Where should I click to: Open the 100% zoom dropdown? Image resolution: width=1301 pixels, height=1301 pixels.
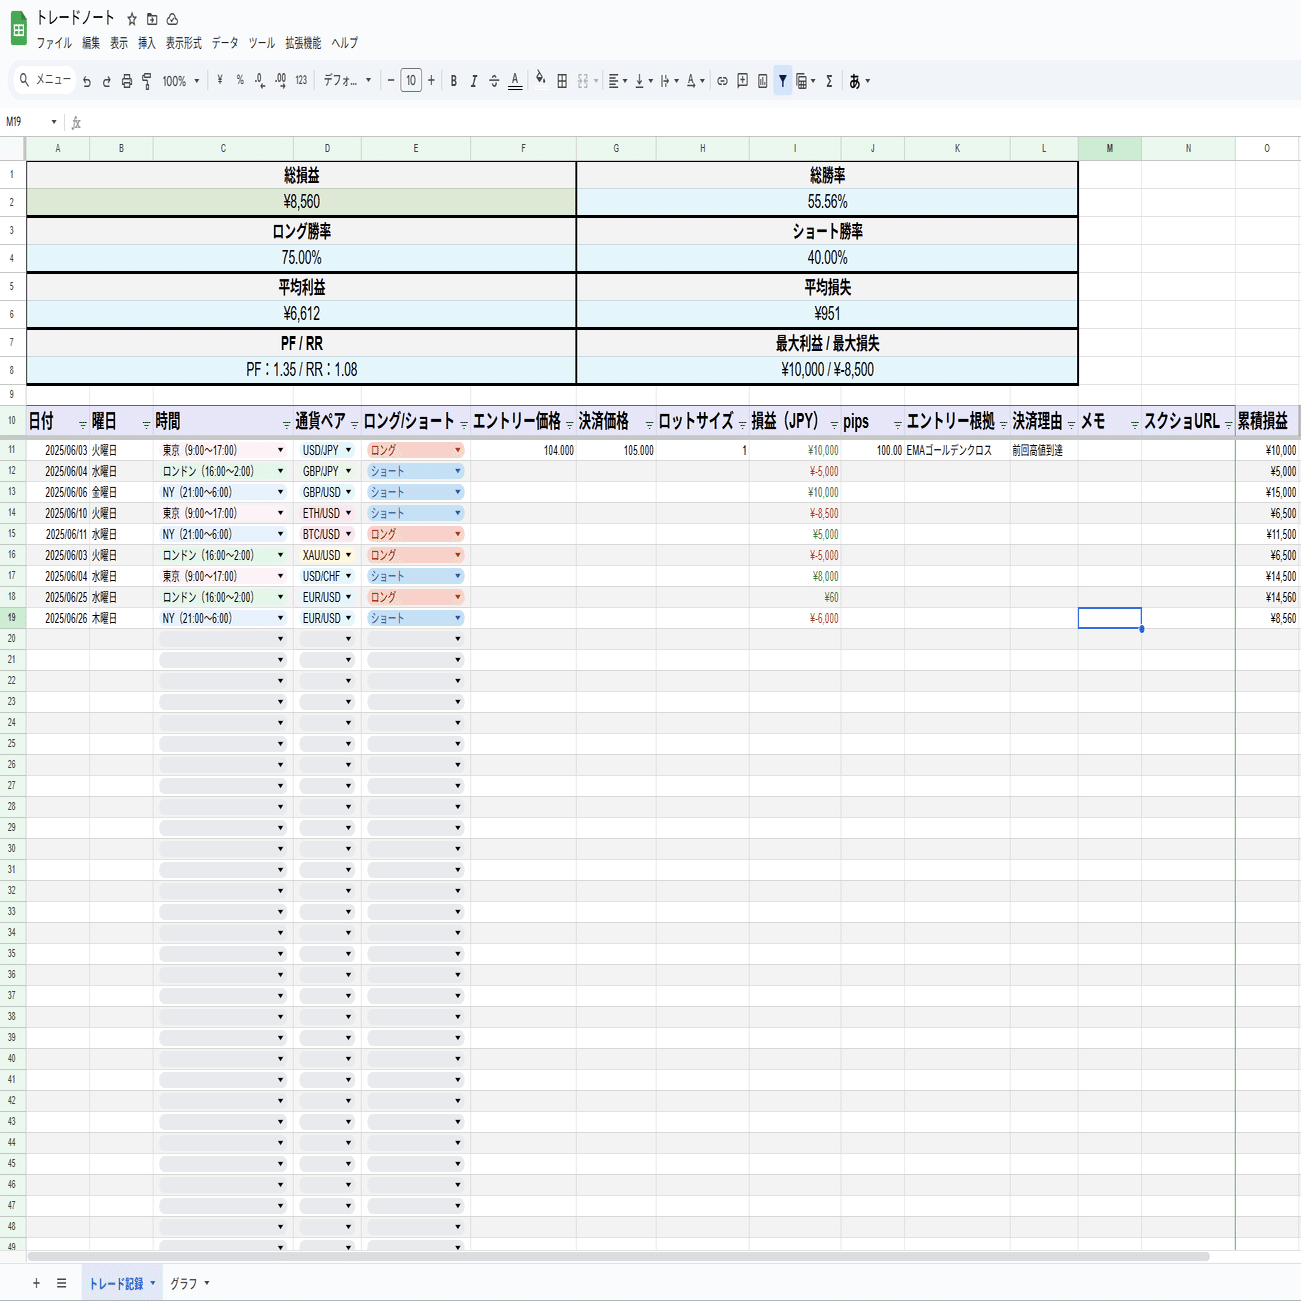[x=181, y=81]
